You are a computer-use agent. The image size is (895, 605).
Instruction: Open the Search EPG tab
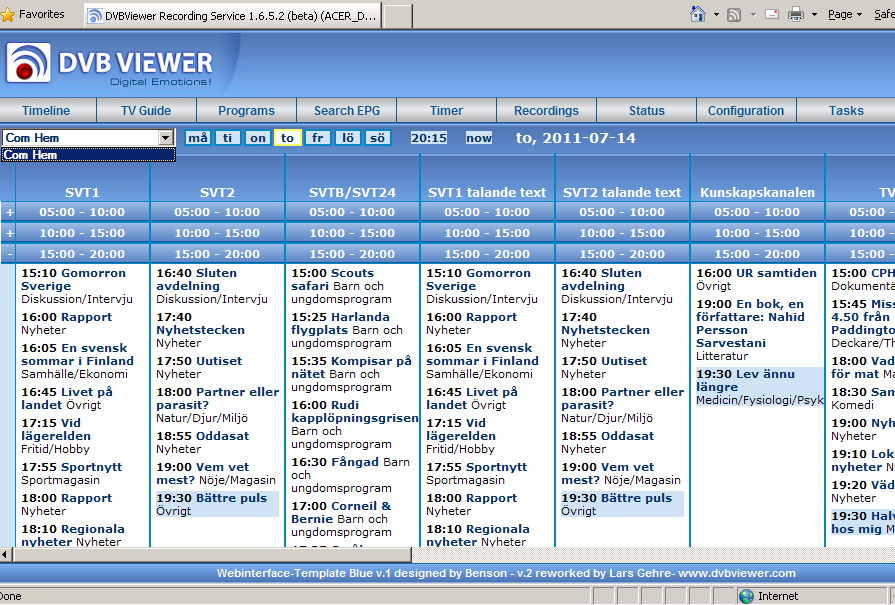(x=346, y=111)
